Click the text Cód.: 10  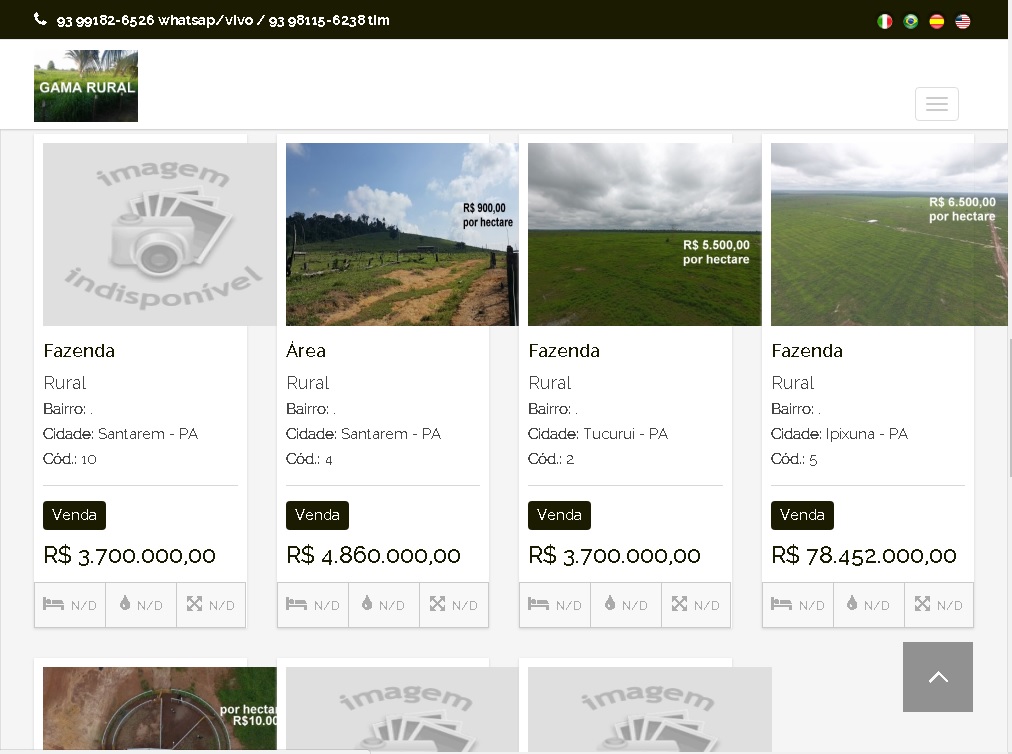pyautogui.click(x=70, y=459)
